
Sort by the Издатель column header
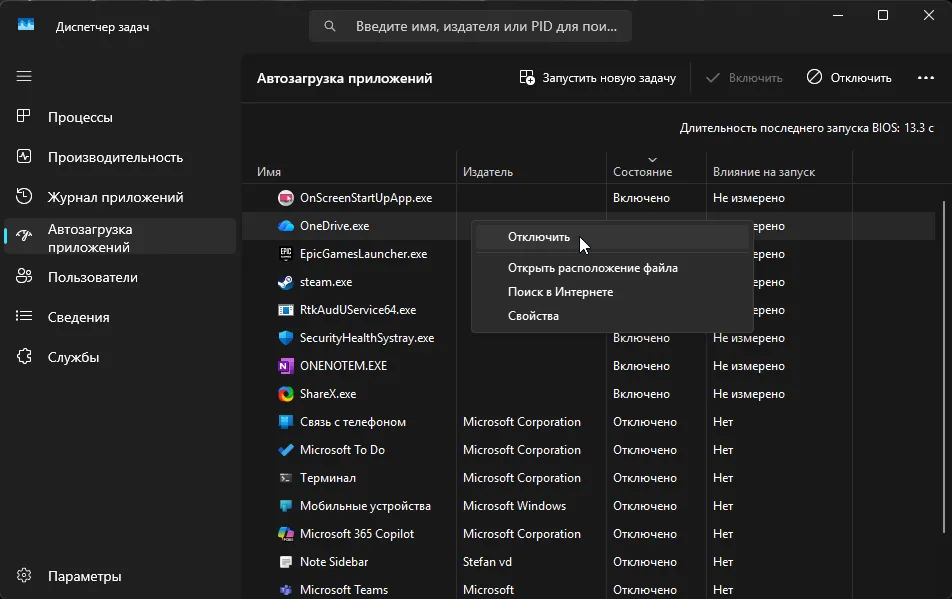pyautogui.click(x=488, y=172)
